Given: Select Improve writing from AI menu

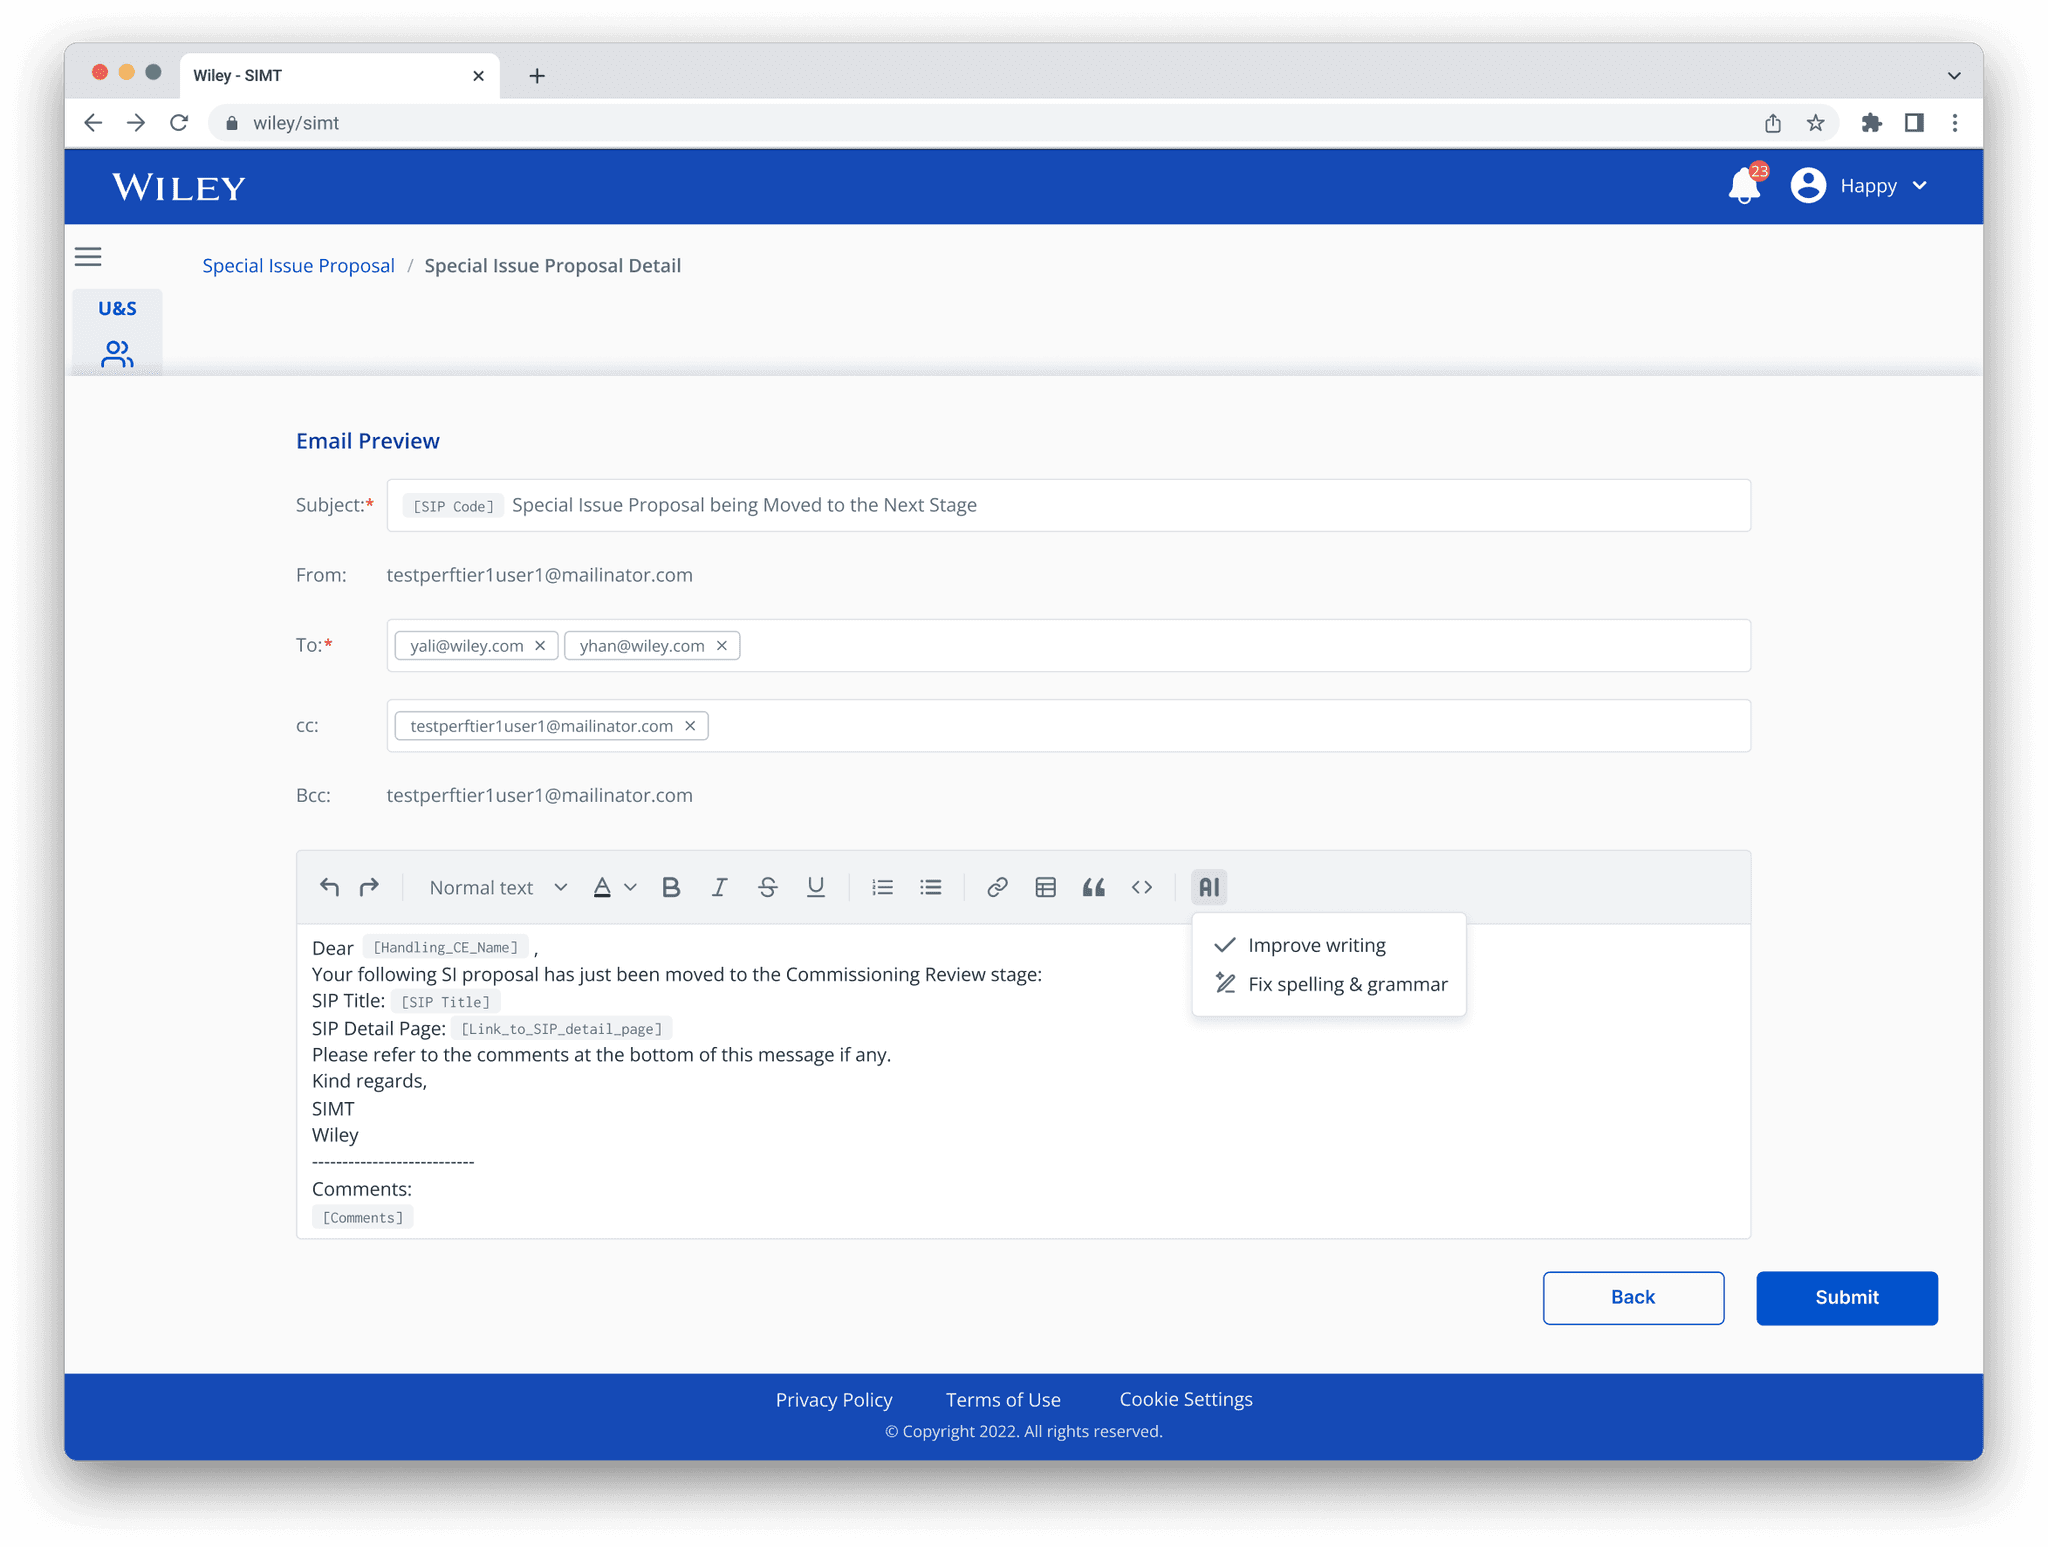Looking at the screenshot, I should click(1316, 945).
